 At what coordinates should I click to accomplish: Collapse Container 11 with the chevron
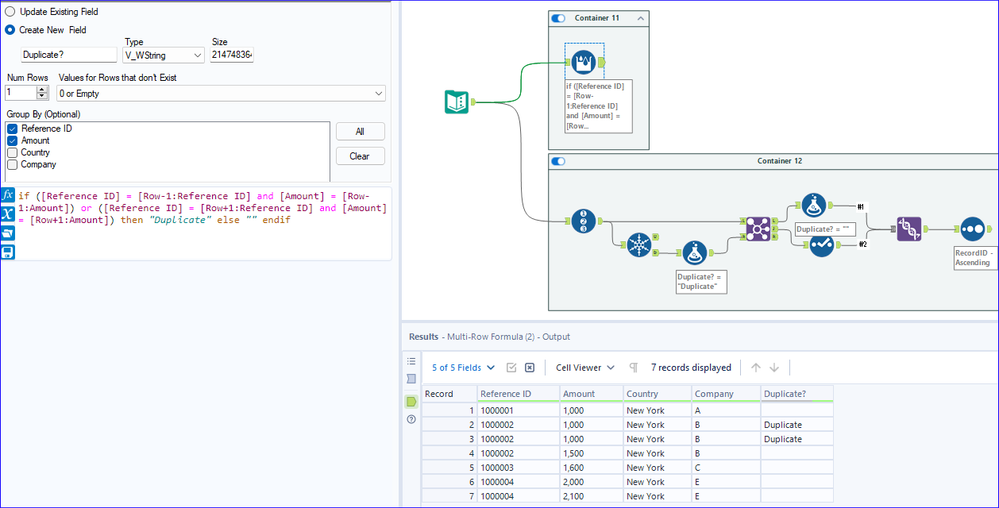pos(640,18)
